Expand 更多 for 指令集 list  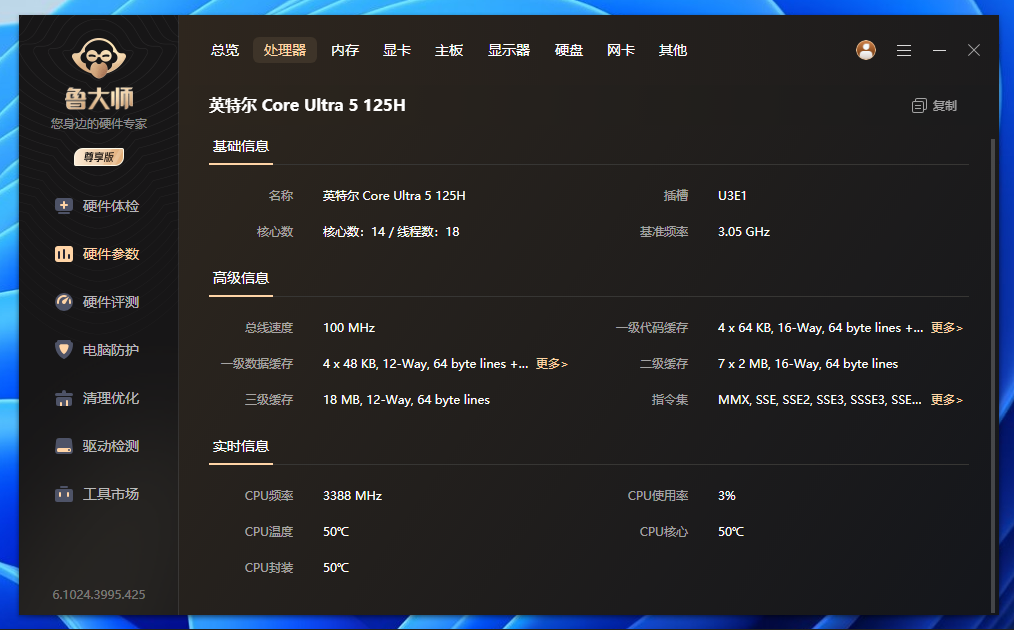tap(947, 400)
